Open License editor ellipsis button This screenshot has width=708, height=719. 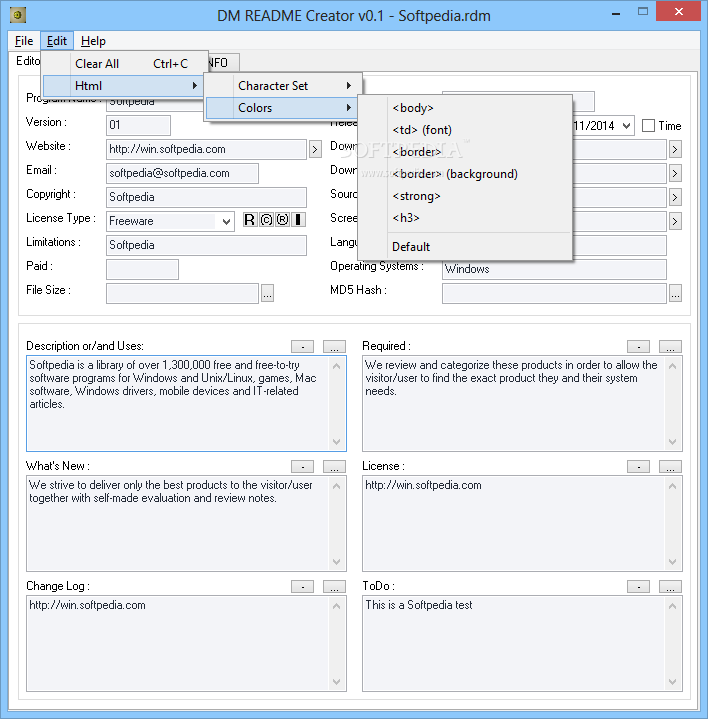[670, 467]
